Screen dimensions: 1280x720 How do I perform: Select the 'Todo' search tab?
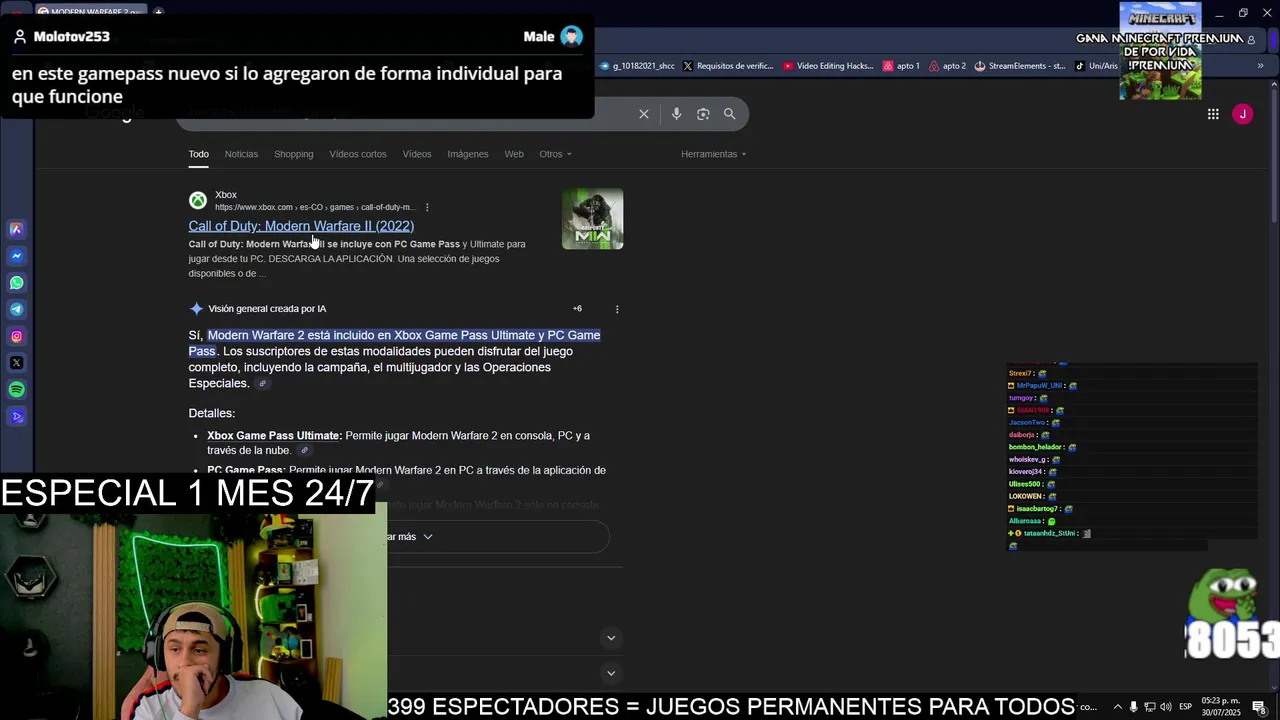point(199,154)
